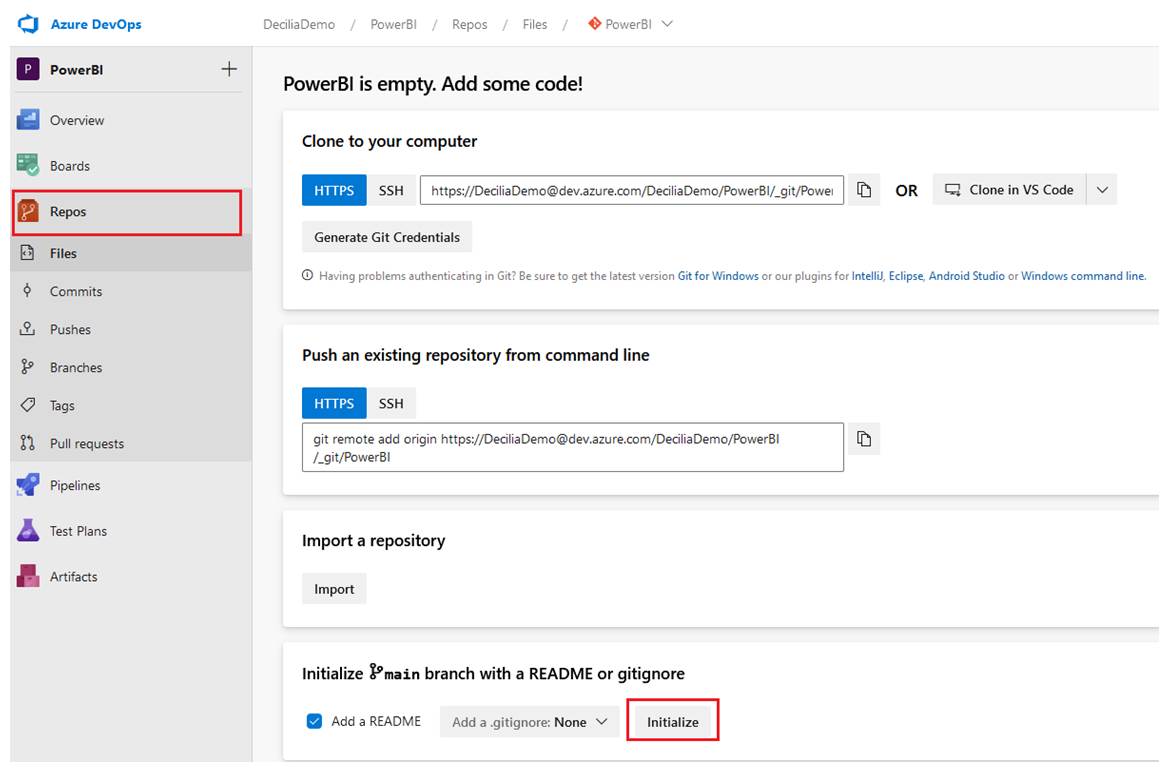1175x775 pixels.
Task: Click the Clone in VS Code button
Action: click(x=1009, y=190)
